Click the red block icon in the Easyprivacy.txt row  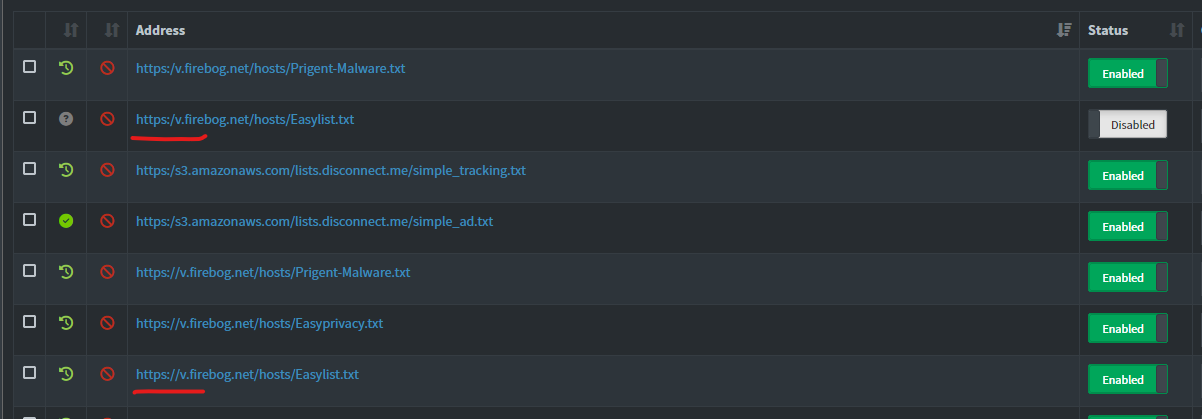tap(107, 323)
